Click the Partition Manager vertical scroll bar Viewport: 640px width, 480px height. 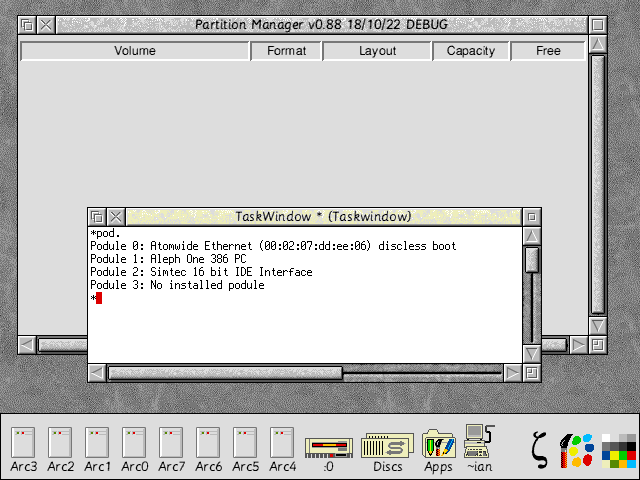pos(598,184)
